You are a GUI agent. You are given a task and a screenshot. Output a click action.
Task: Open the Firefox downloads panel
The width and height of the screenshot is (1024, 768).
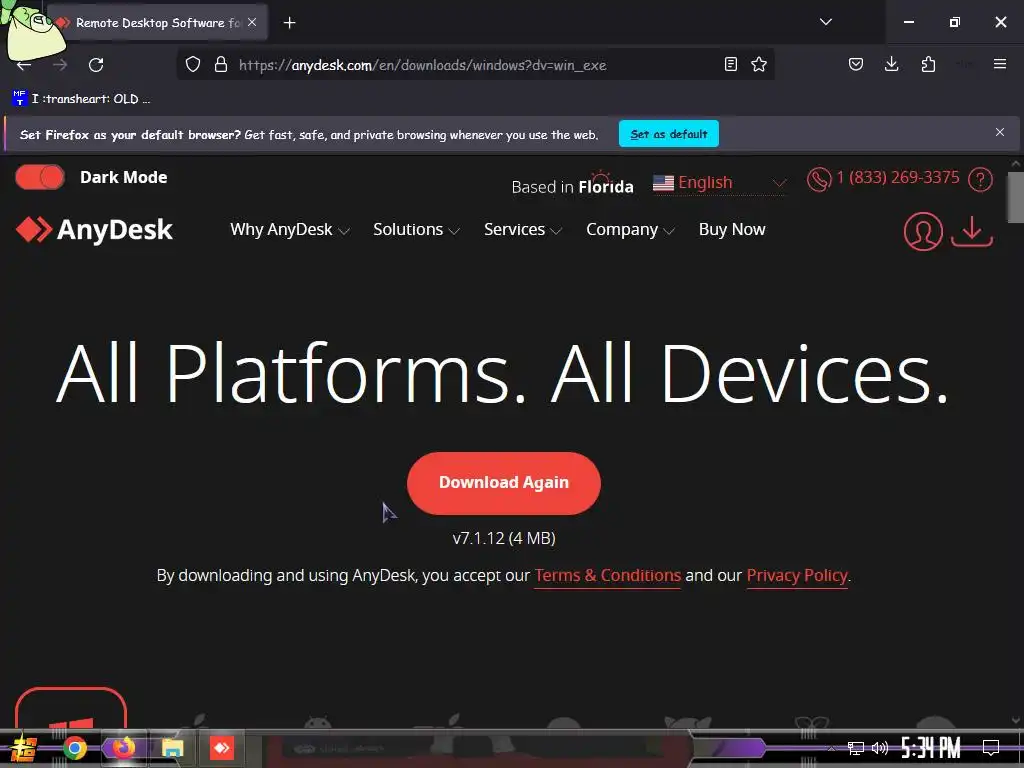[891, 64]
